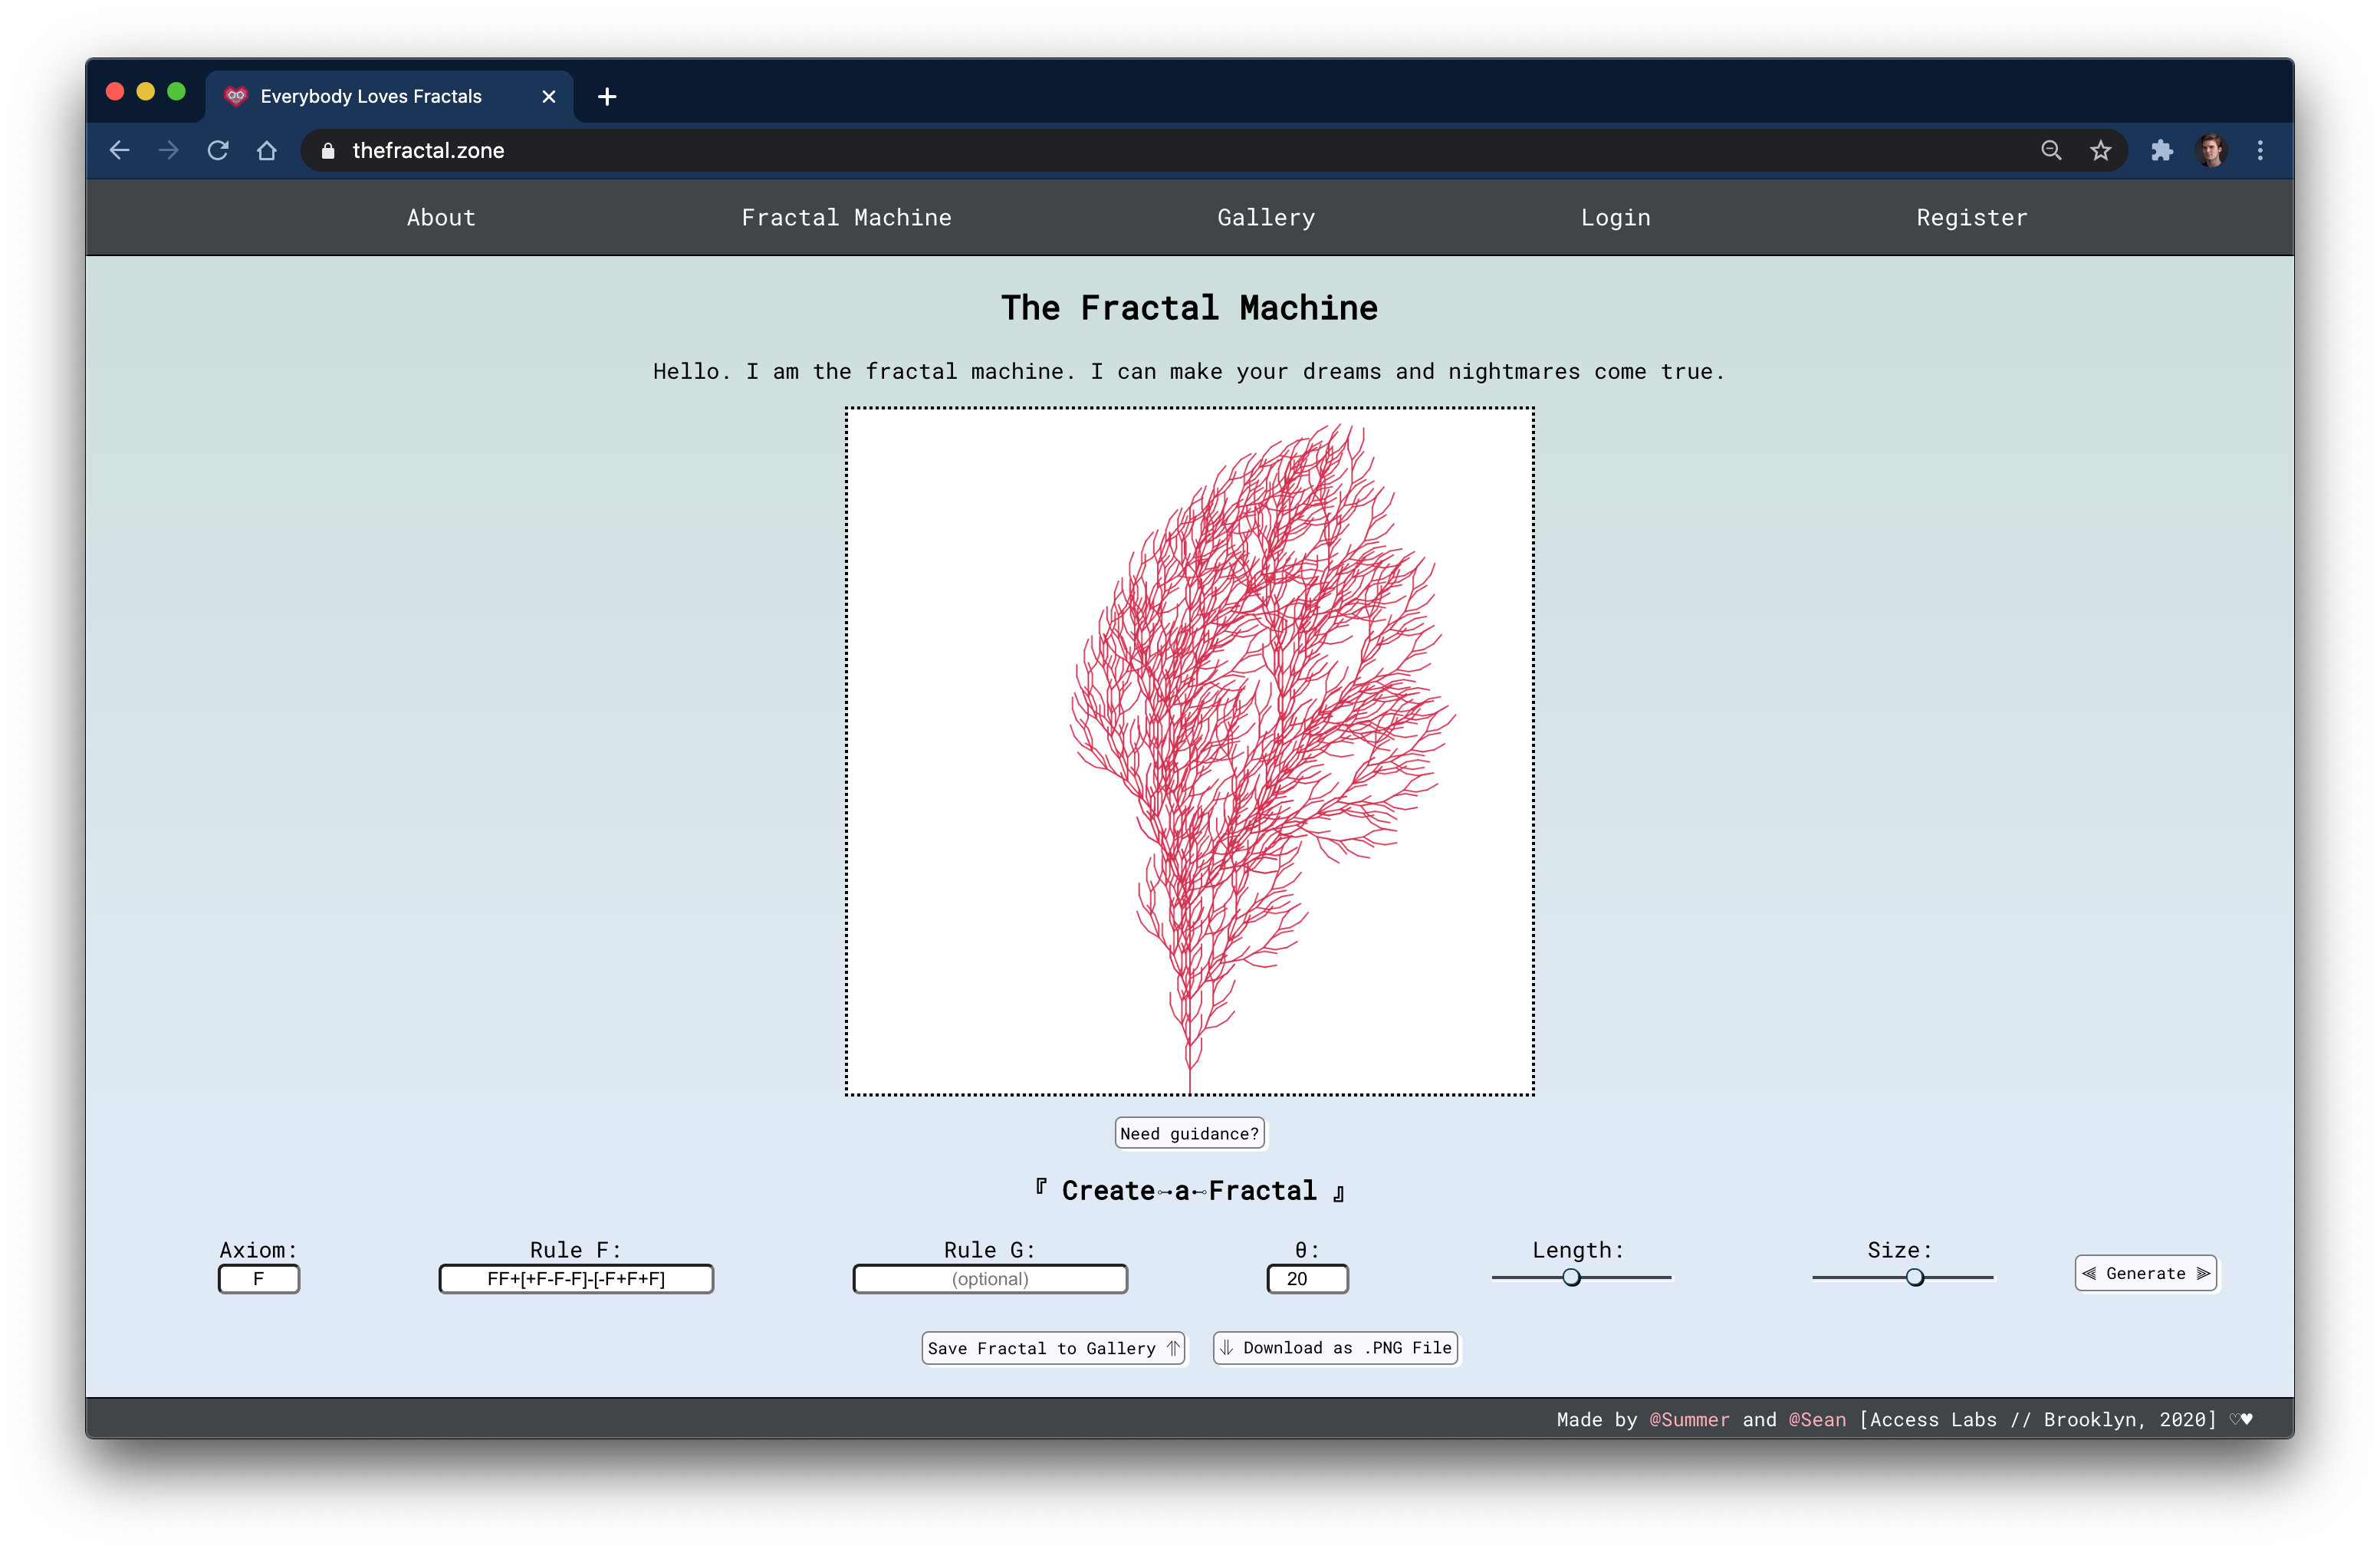Open the About page
The width and height of the screenshot is (2380, 1552).
pyautogui.click(x=441, y=217)
